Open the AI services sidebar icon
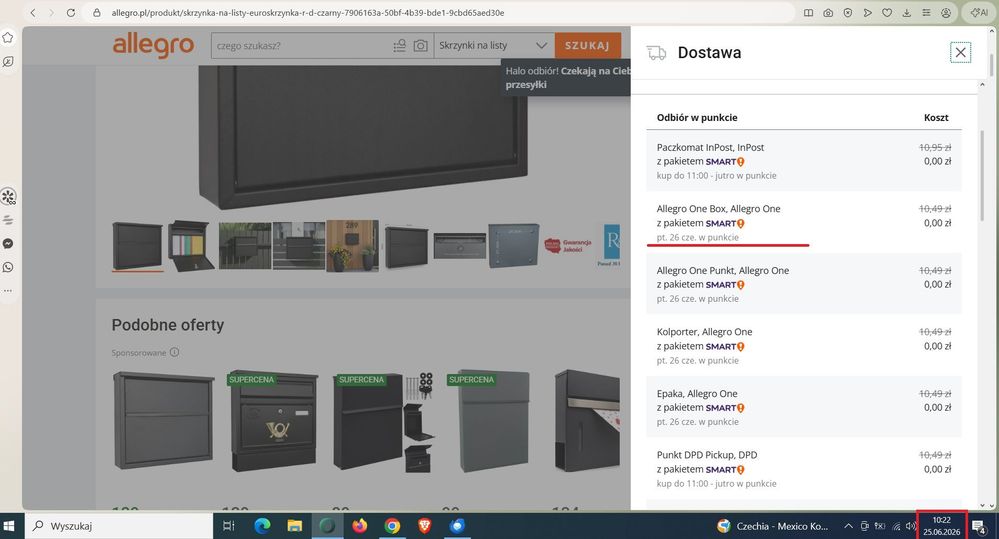The image size is (999, 539). tap(8, 197)
